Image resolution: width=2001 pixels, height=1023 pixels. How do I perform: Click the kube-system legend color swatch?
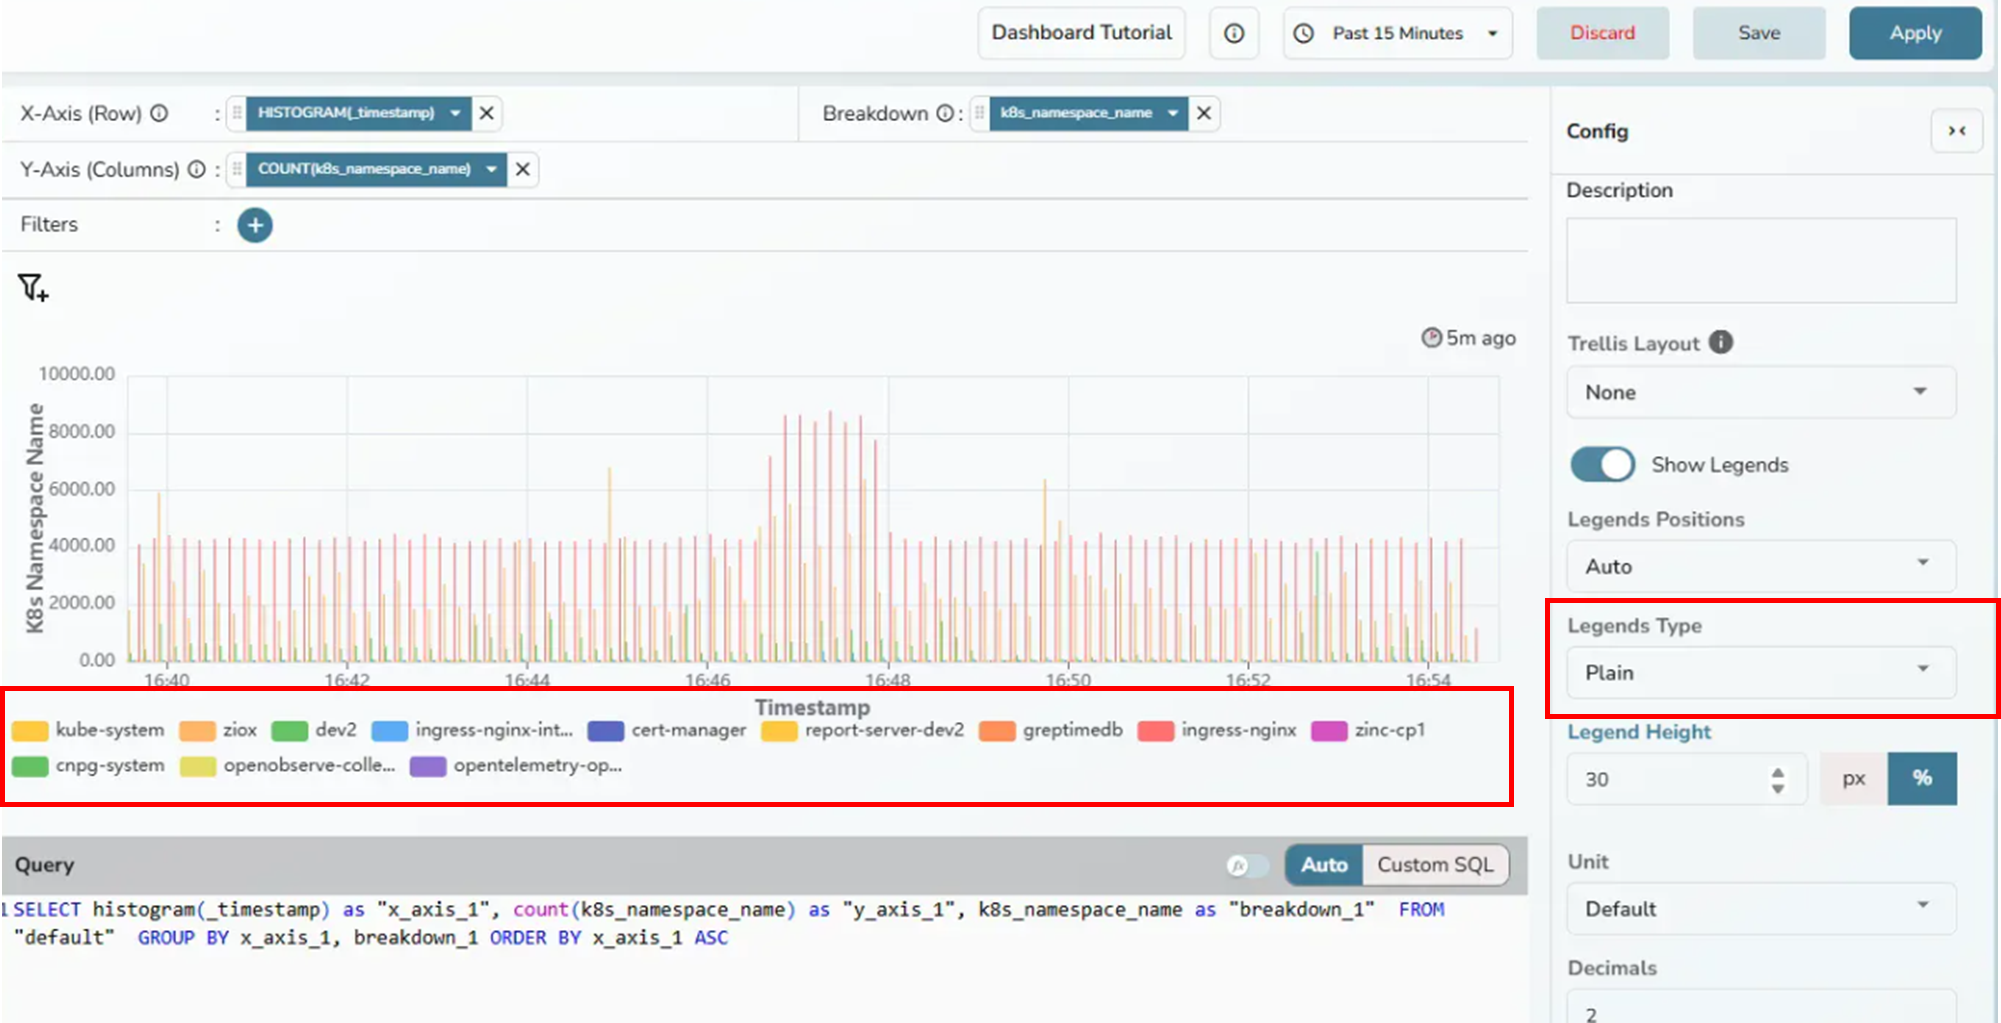(30, 730)
